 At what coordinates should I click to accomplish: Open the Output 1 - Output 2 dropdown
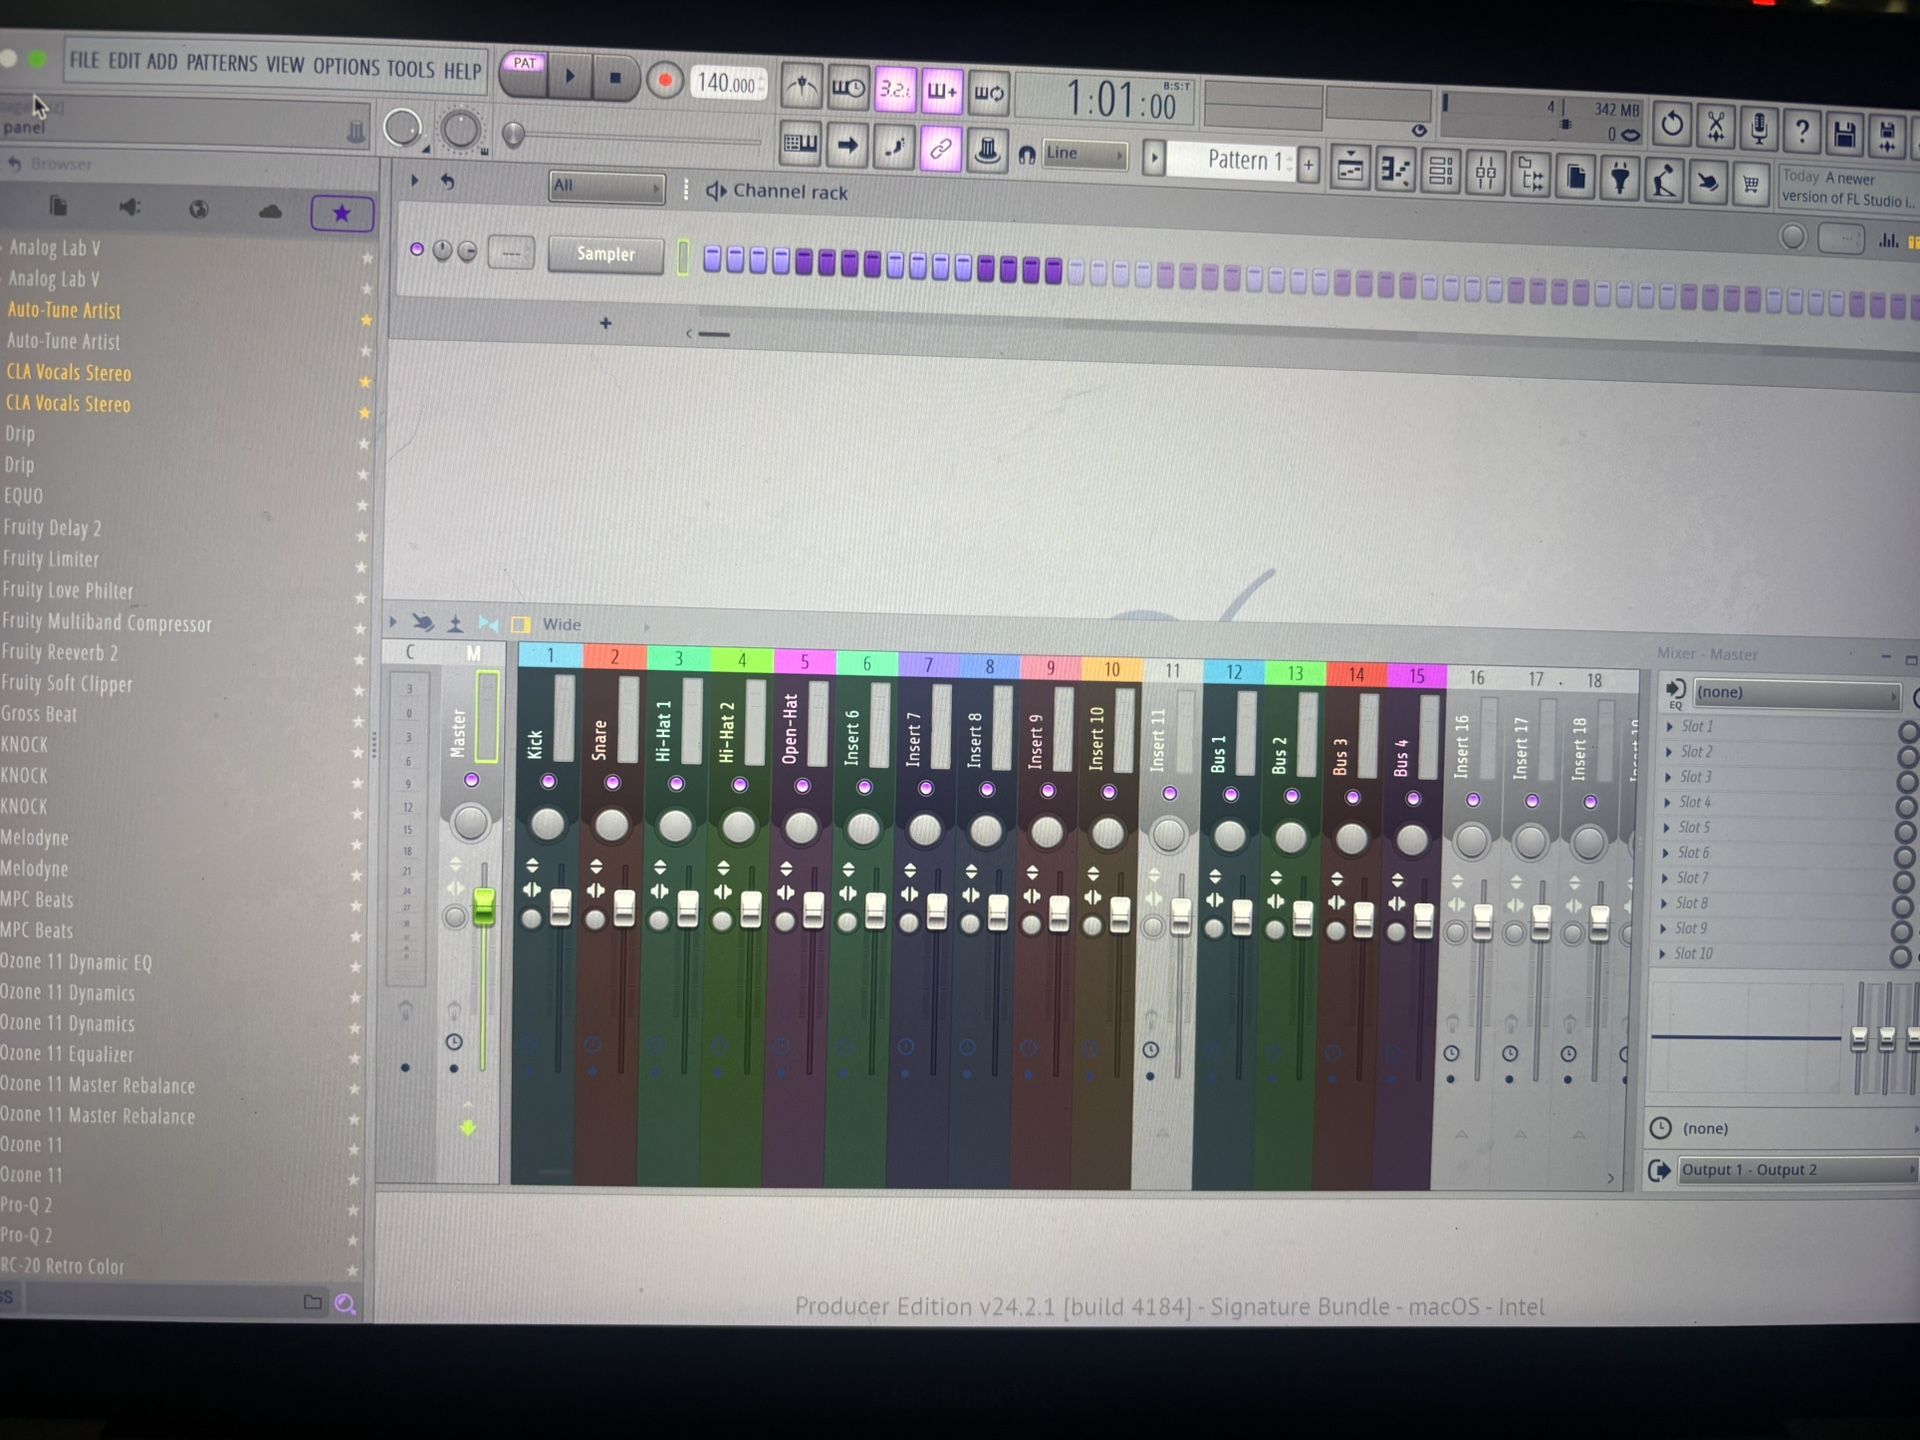[x=1797, y=1170]
